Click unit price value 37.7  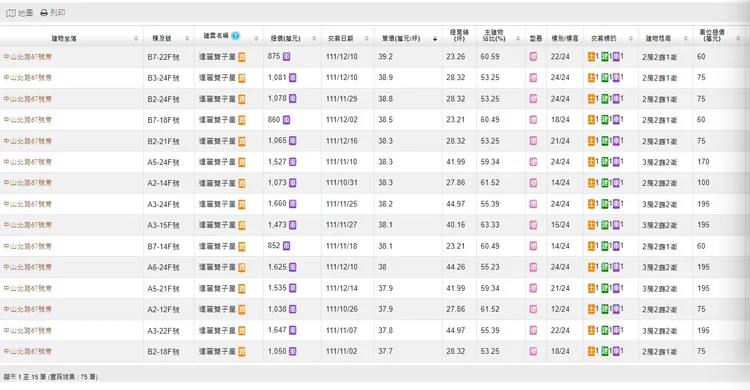tap(385, 351)
